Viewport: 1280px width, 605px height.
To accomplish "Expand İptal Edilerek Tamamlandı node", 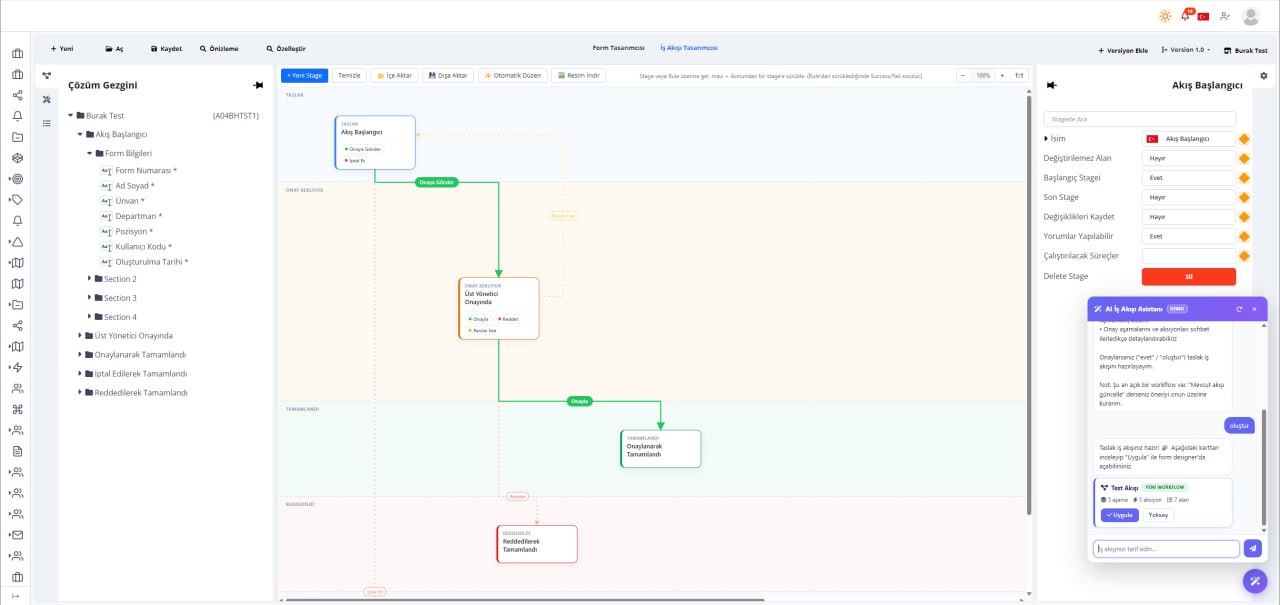I will pos(80,374).
